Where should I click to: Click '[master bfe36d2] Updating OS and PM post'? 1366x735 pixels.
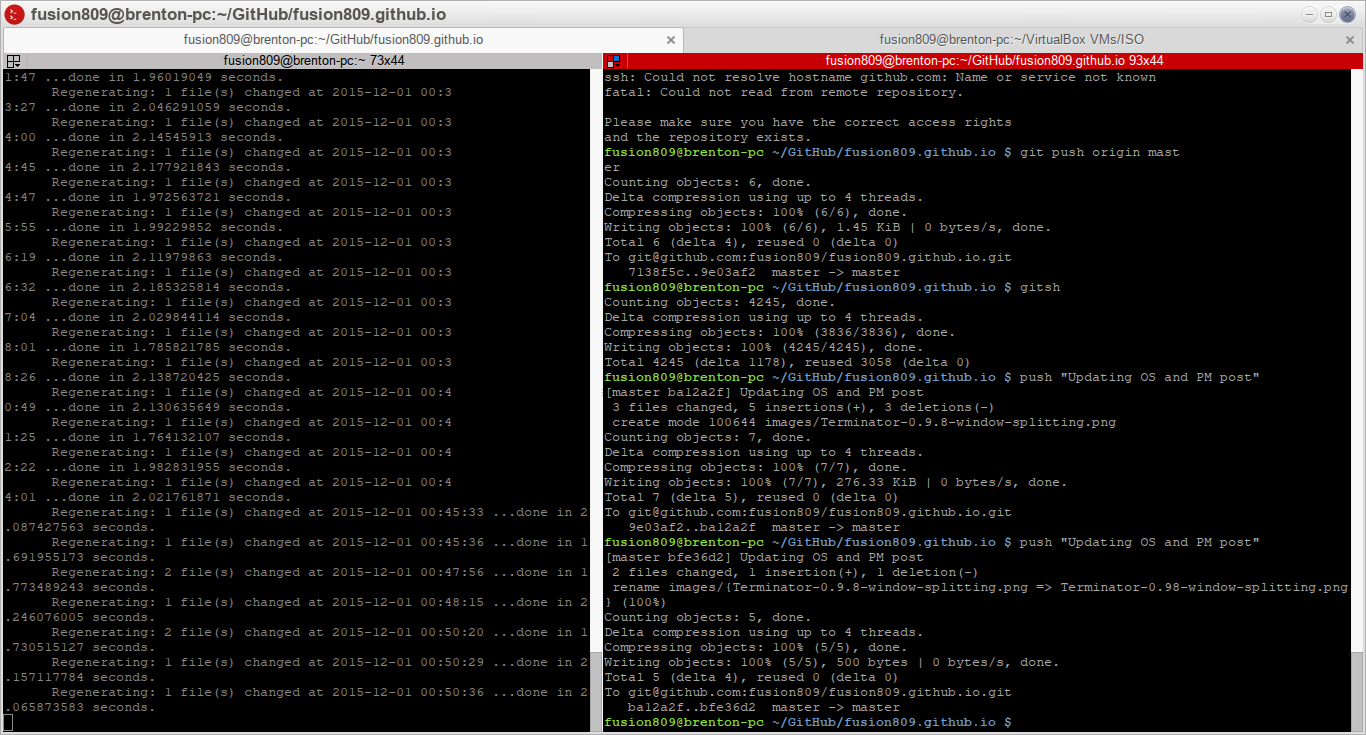point(764,557)
